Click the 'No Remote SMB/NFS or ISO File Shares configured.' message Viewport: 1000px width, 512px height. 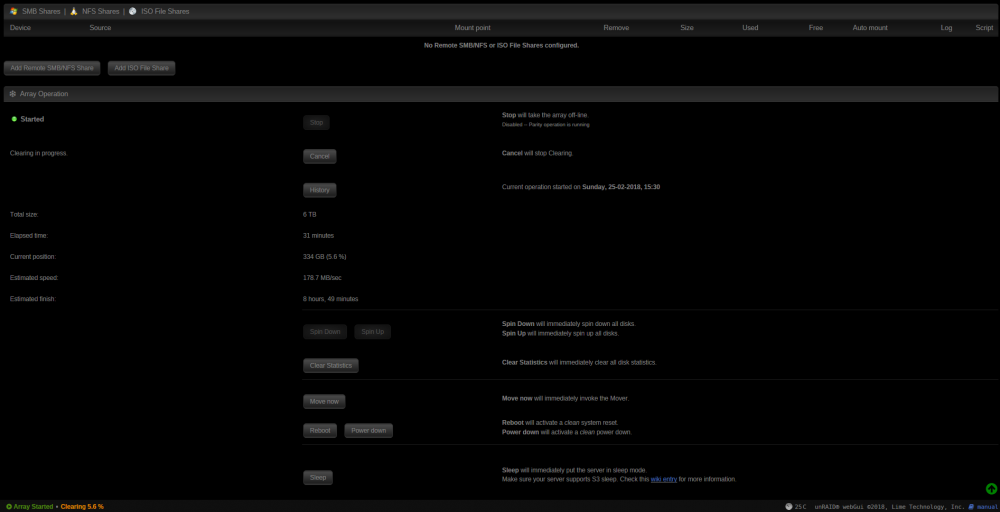[x=501, y=46]
